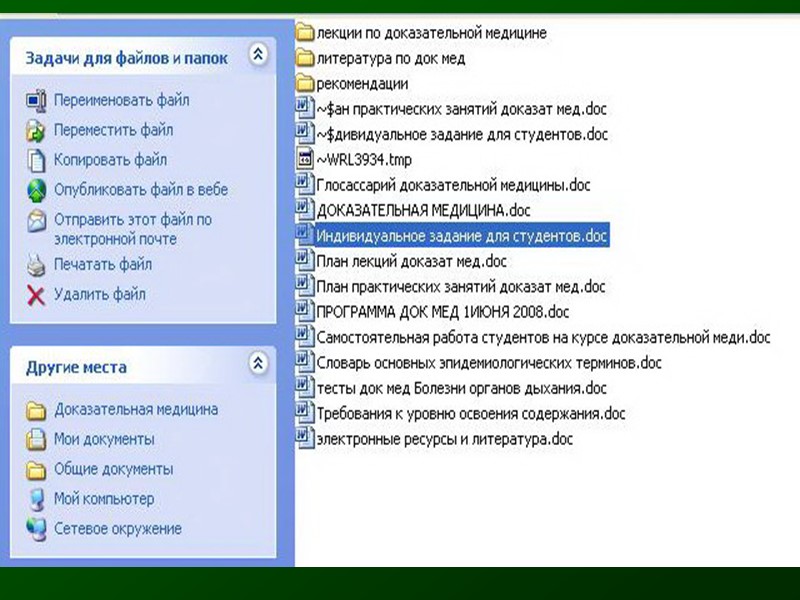800x600 pixels.
Task: Select тесты док мед Болезни органов дыхания.doc
Action: pyautogui.click(x=462, y=388)
